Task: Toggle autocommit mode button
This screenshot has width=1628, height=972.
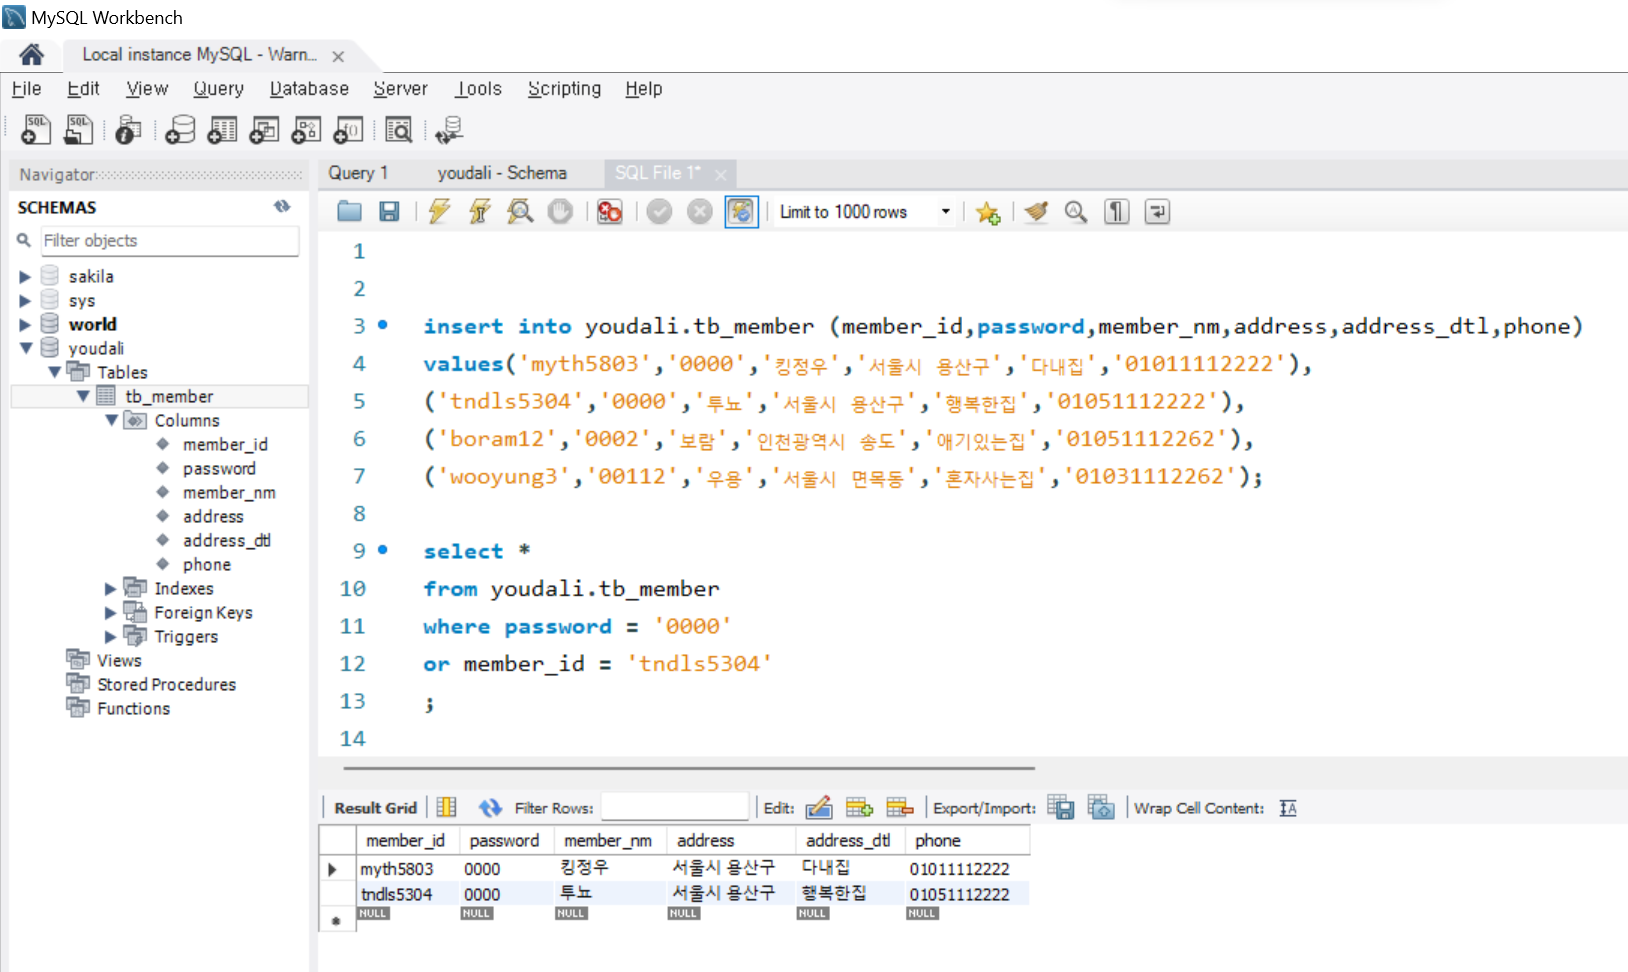Action: point(741,211)
